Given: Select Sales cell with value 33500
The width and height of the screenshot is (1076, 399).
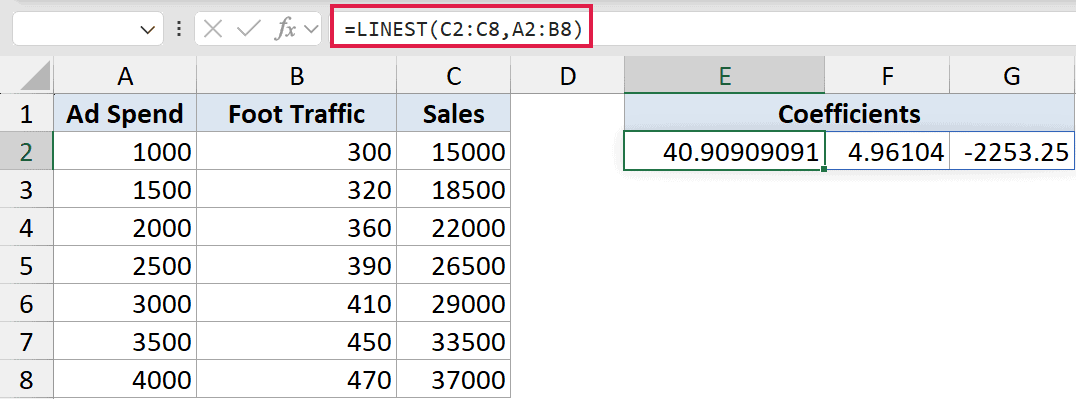Looking at the screenshot, I should click(x=454, y=341).
